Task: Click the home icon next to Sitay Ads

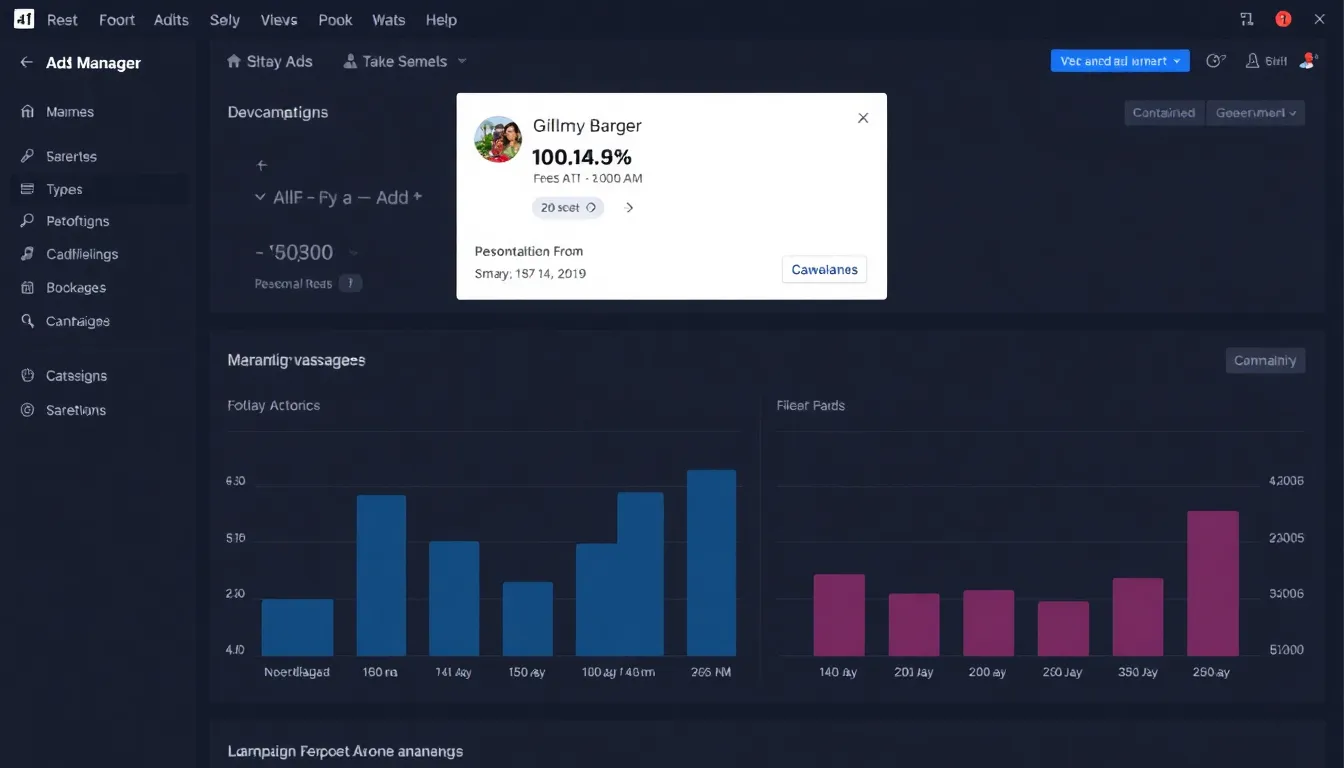Action: coord(233,61)
